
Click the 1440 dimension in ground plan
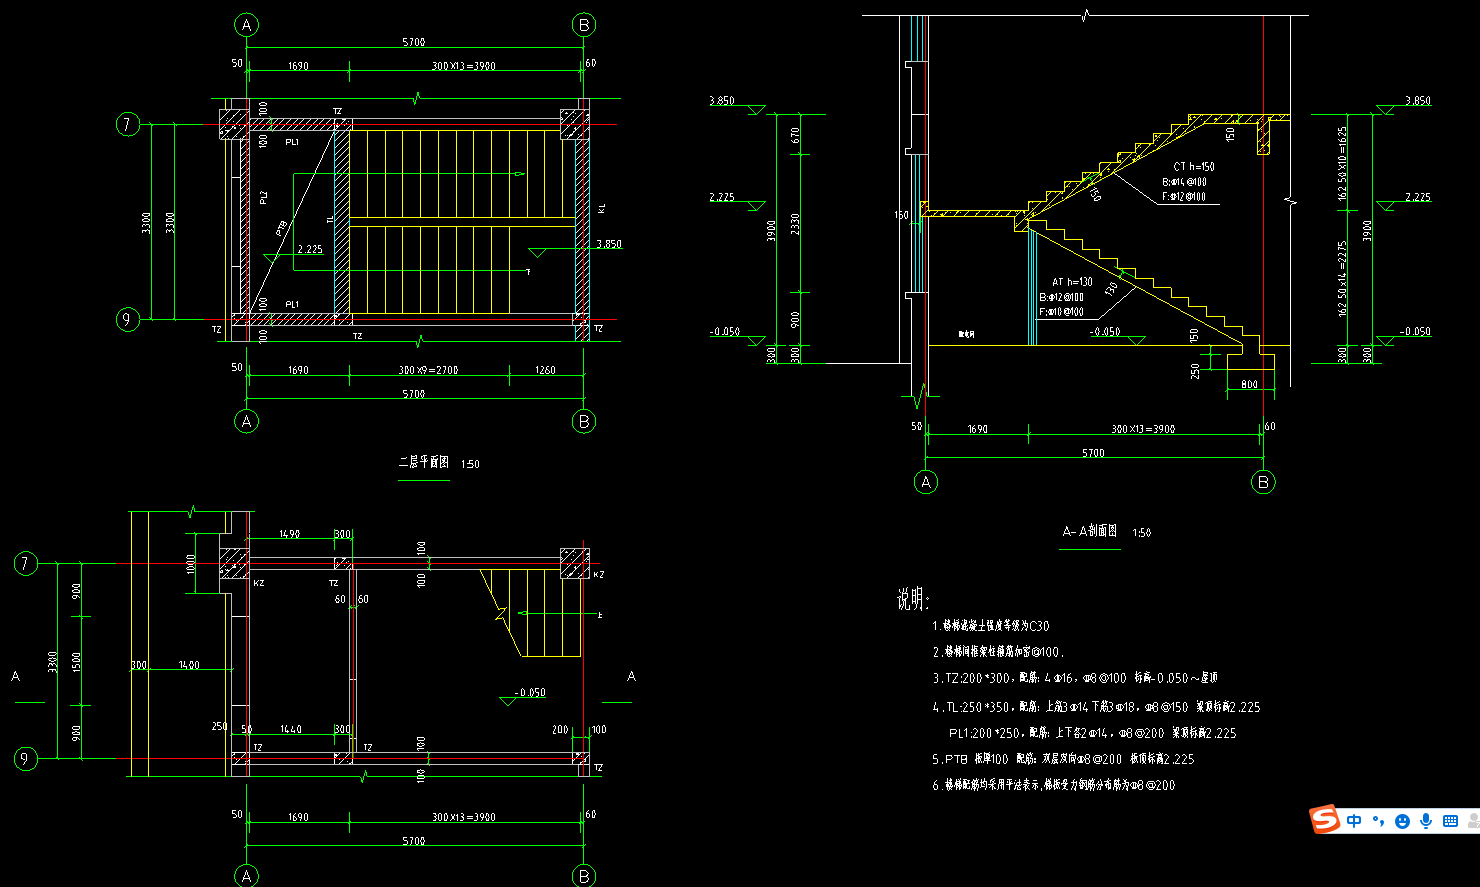[291, 729]
